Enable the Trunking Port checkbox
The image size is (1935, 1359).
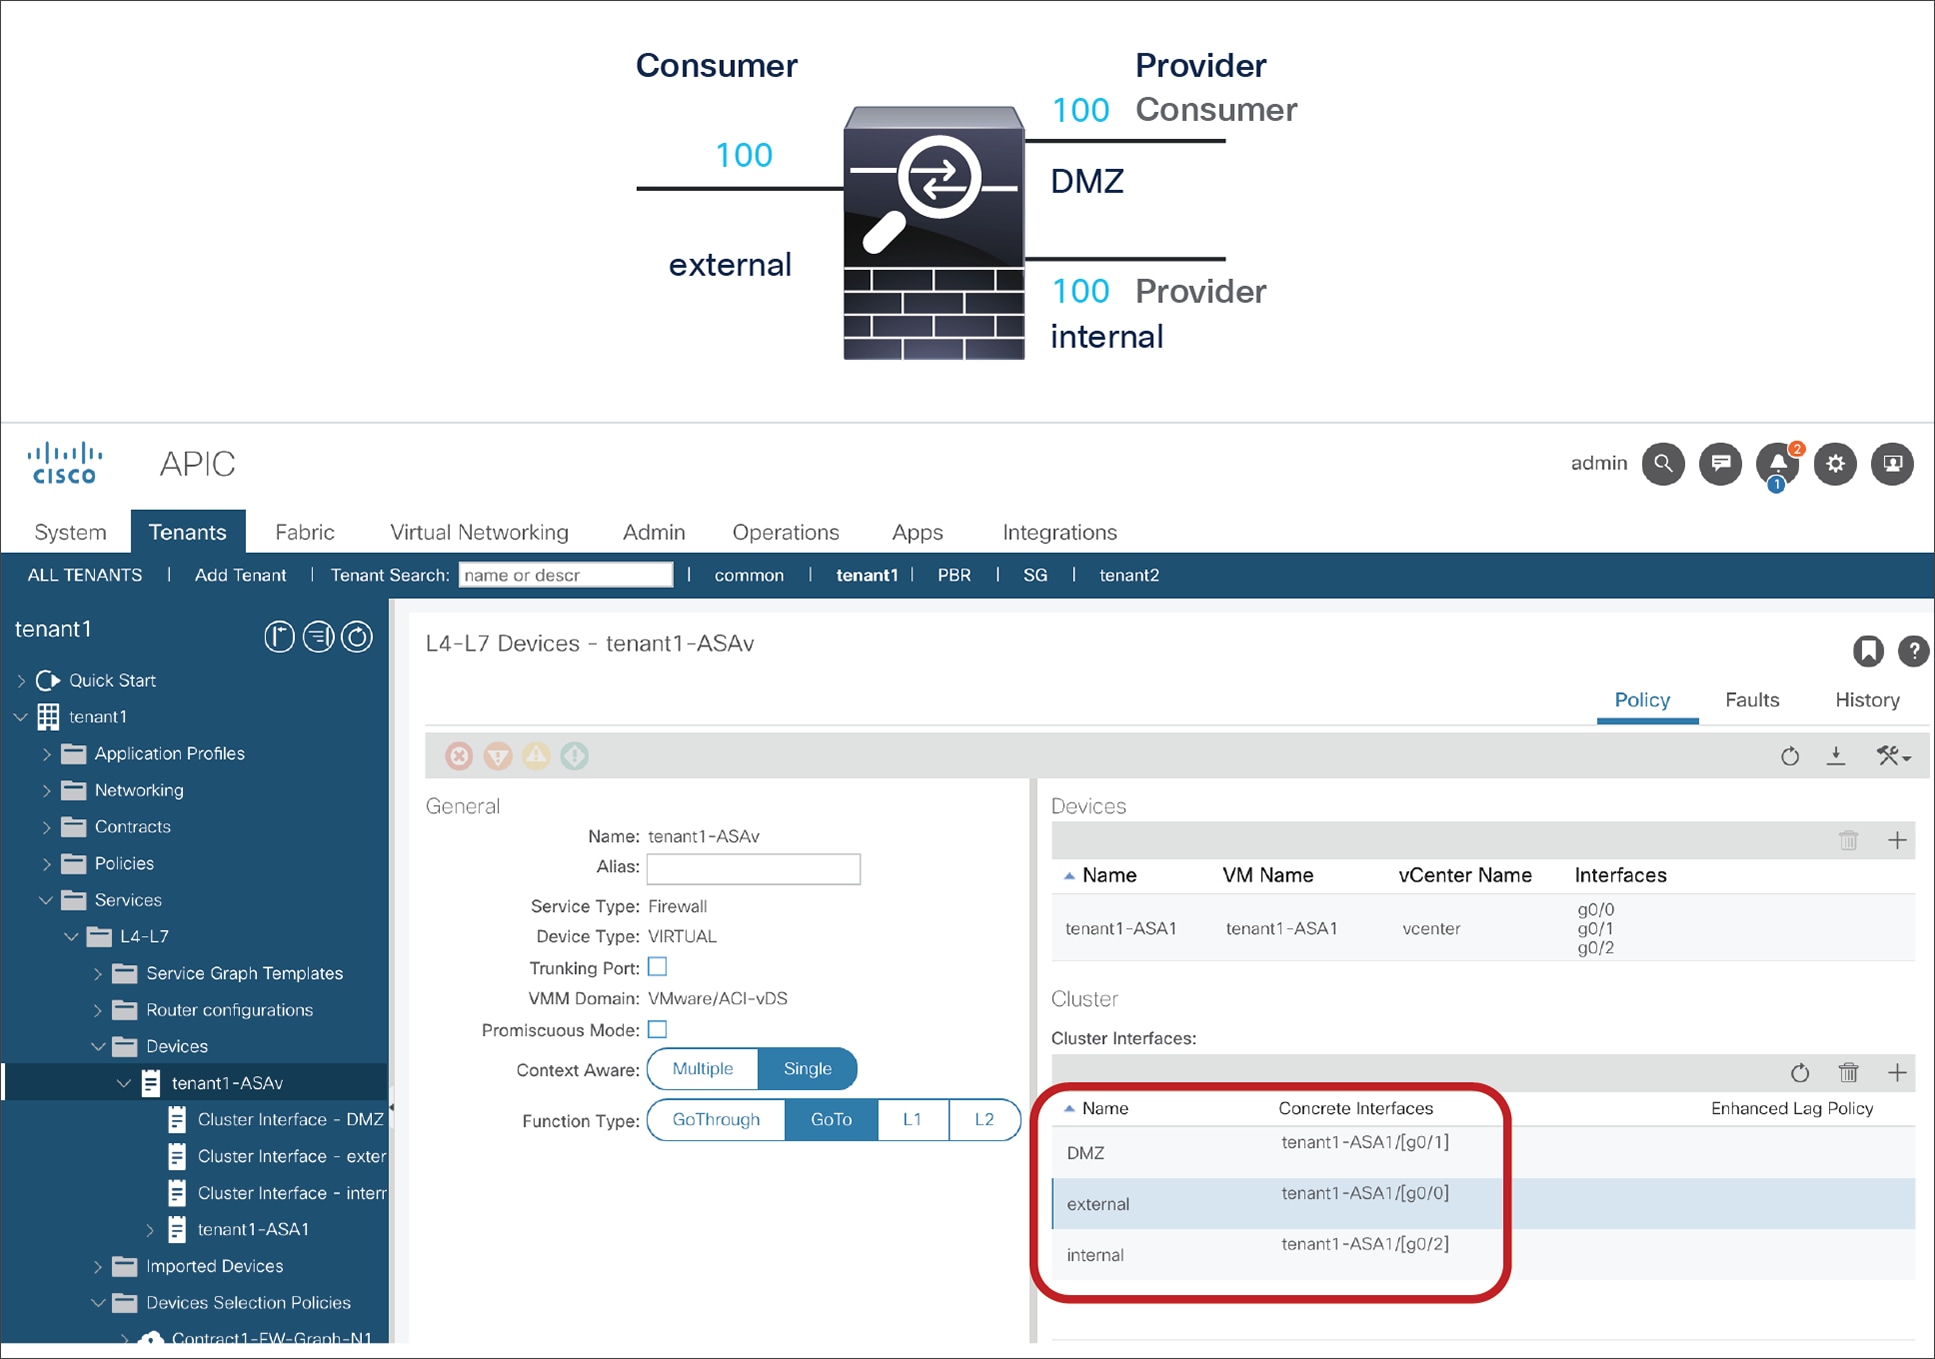(x=657, y=967)
